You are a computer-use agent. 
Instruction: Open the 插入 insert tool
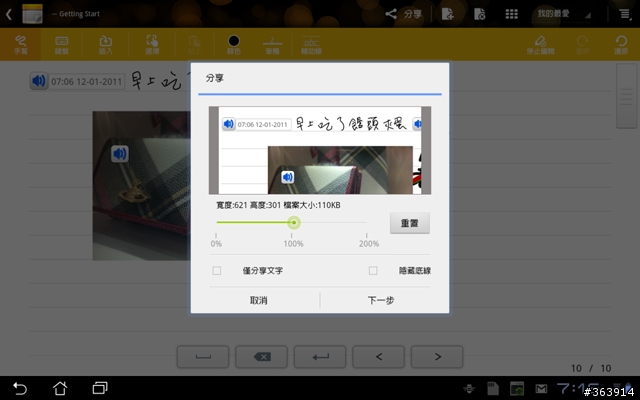click(x=106, y=44)
